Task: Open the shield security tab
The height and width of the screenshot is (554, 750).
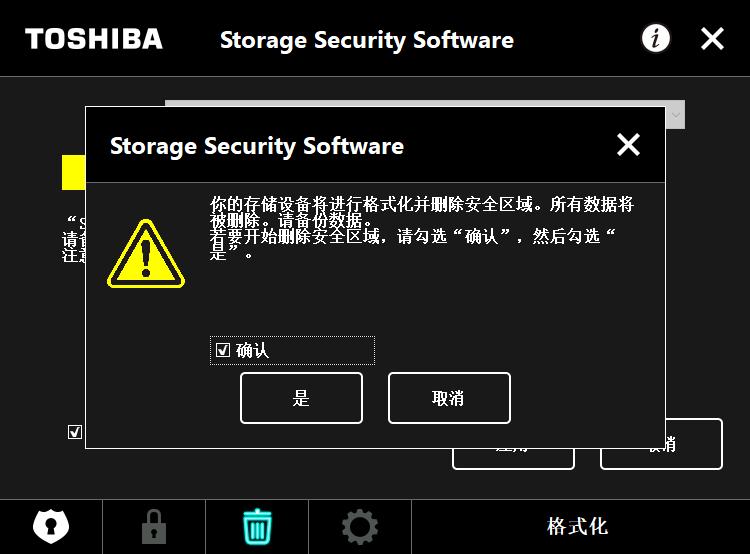Action: [x=51, y=525]
